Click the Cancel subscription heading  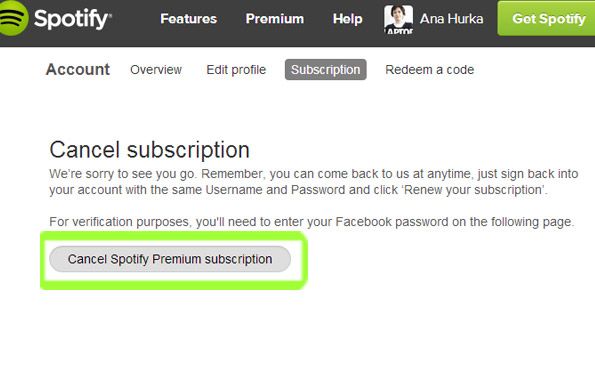tap(150, 150)
